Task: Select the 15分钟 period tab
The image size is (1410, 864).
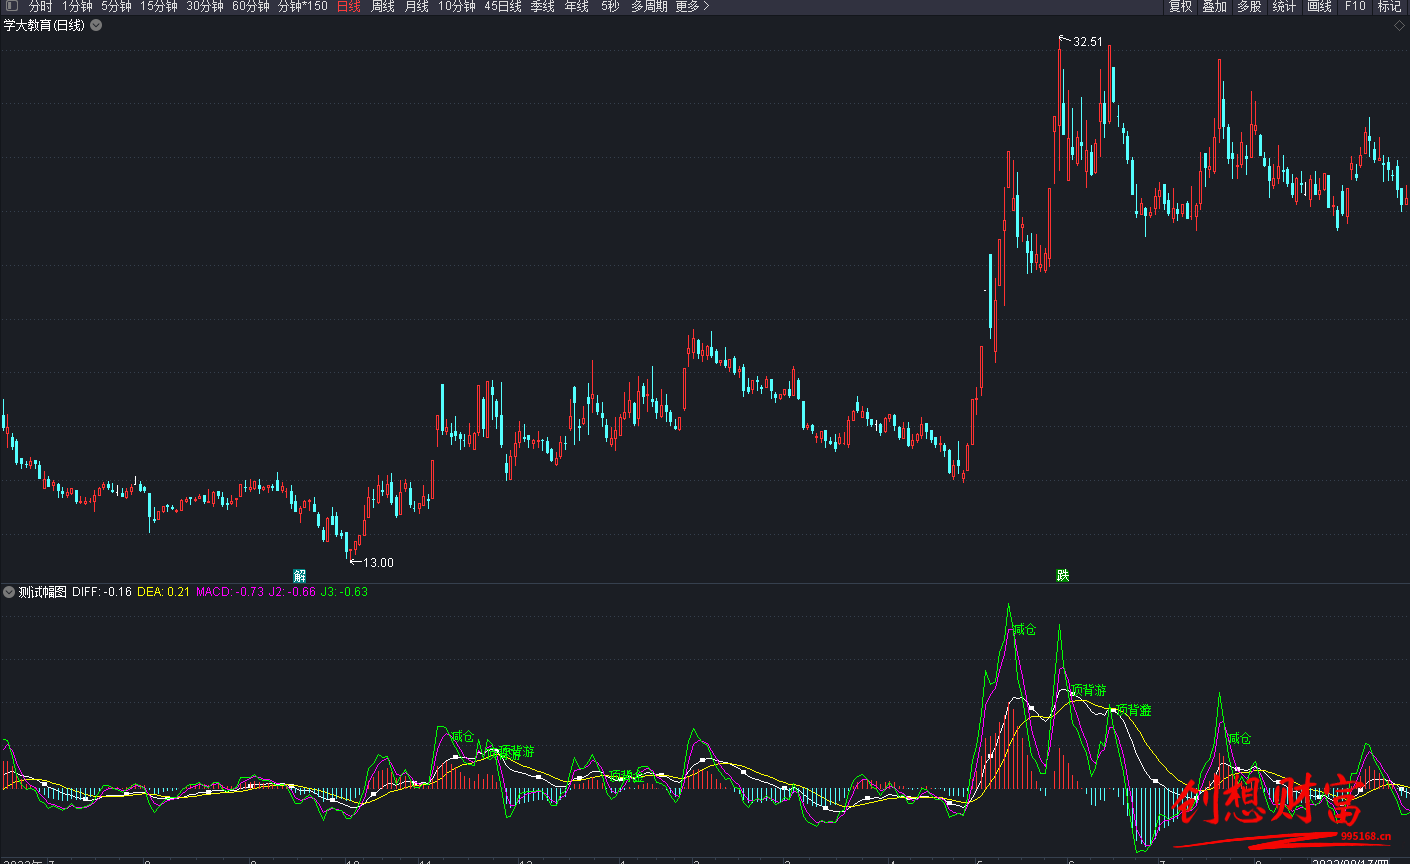Action: tap(158, 6)
